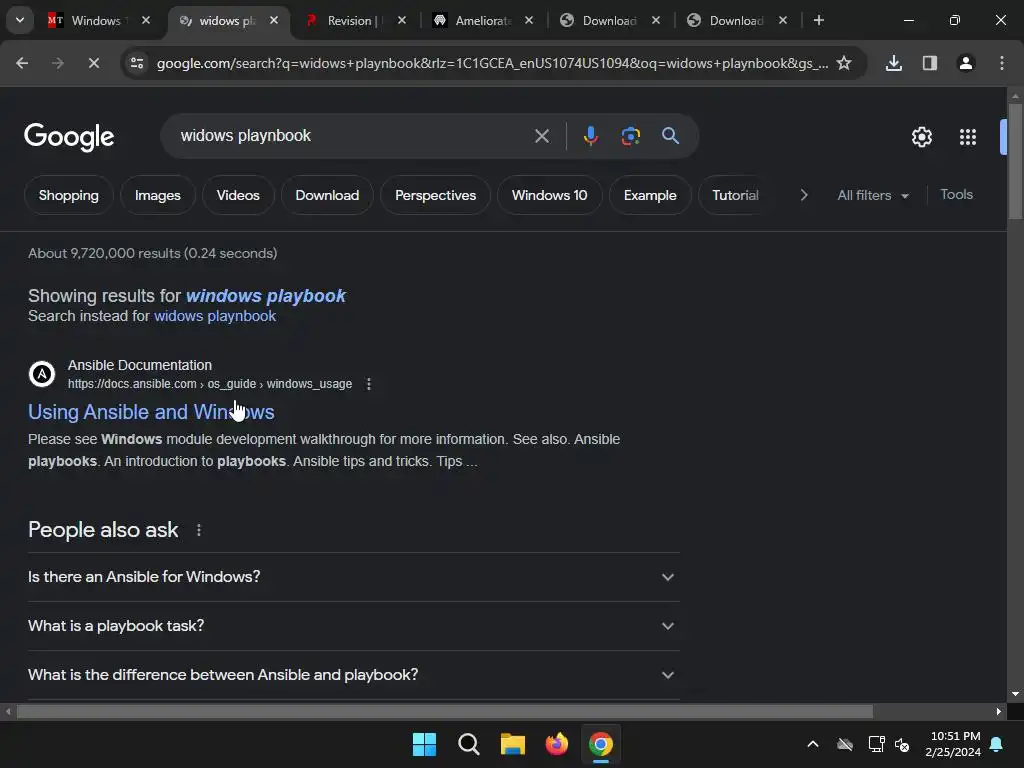Switch to the first Download tab
The image size is (1024, 768).
click(609, 20)
